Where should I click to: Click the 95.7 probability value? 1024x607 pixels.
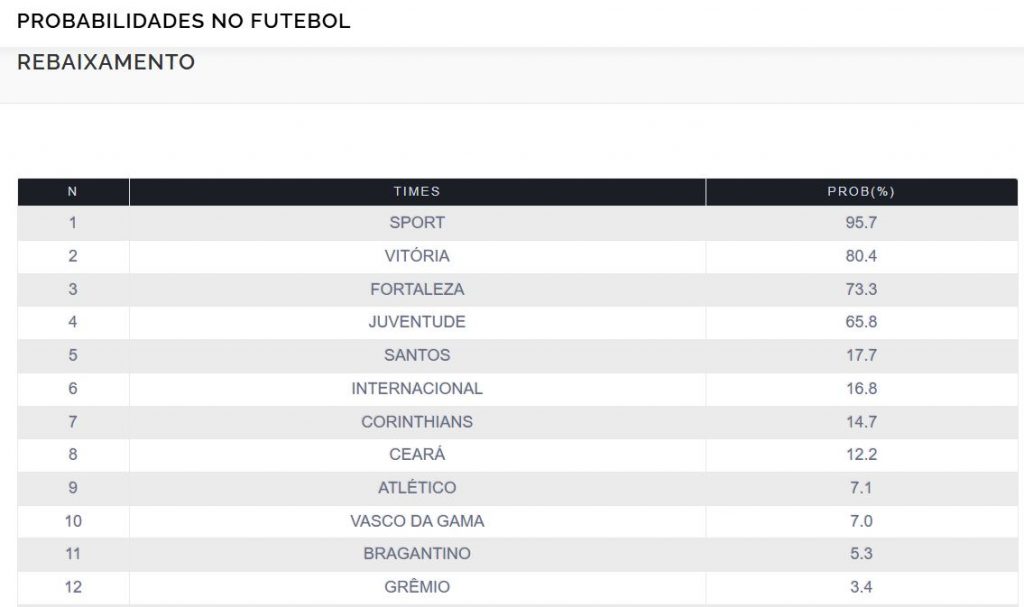[860, 223]
